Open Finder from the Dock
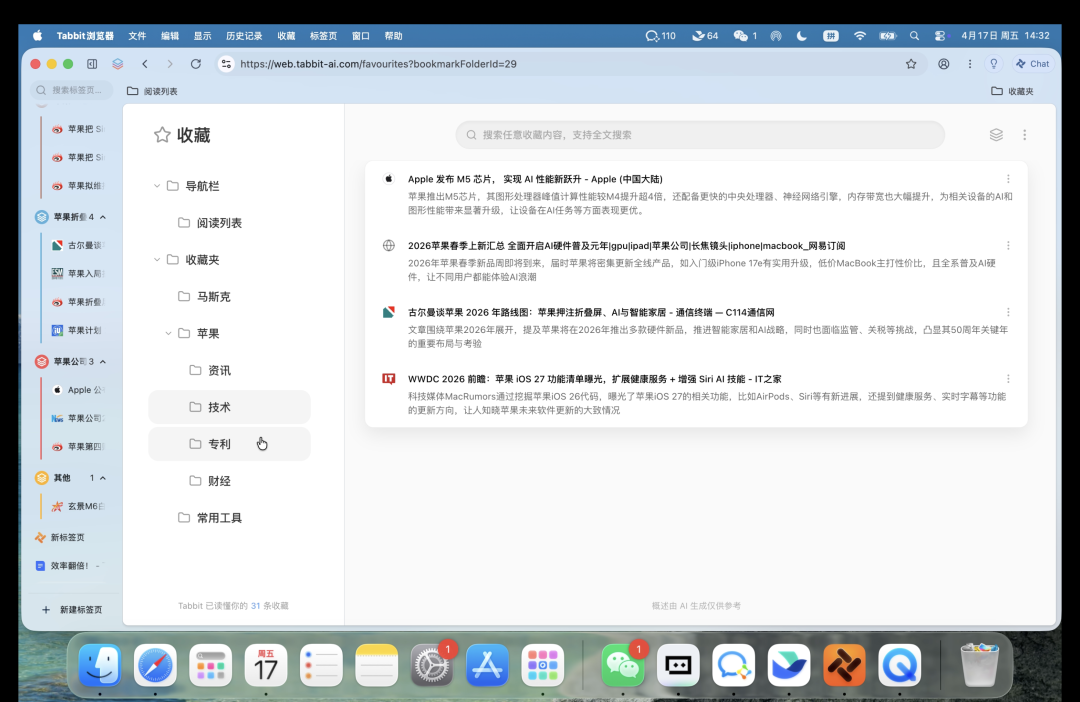1080x702 pixels. click(x=100, y=665)
